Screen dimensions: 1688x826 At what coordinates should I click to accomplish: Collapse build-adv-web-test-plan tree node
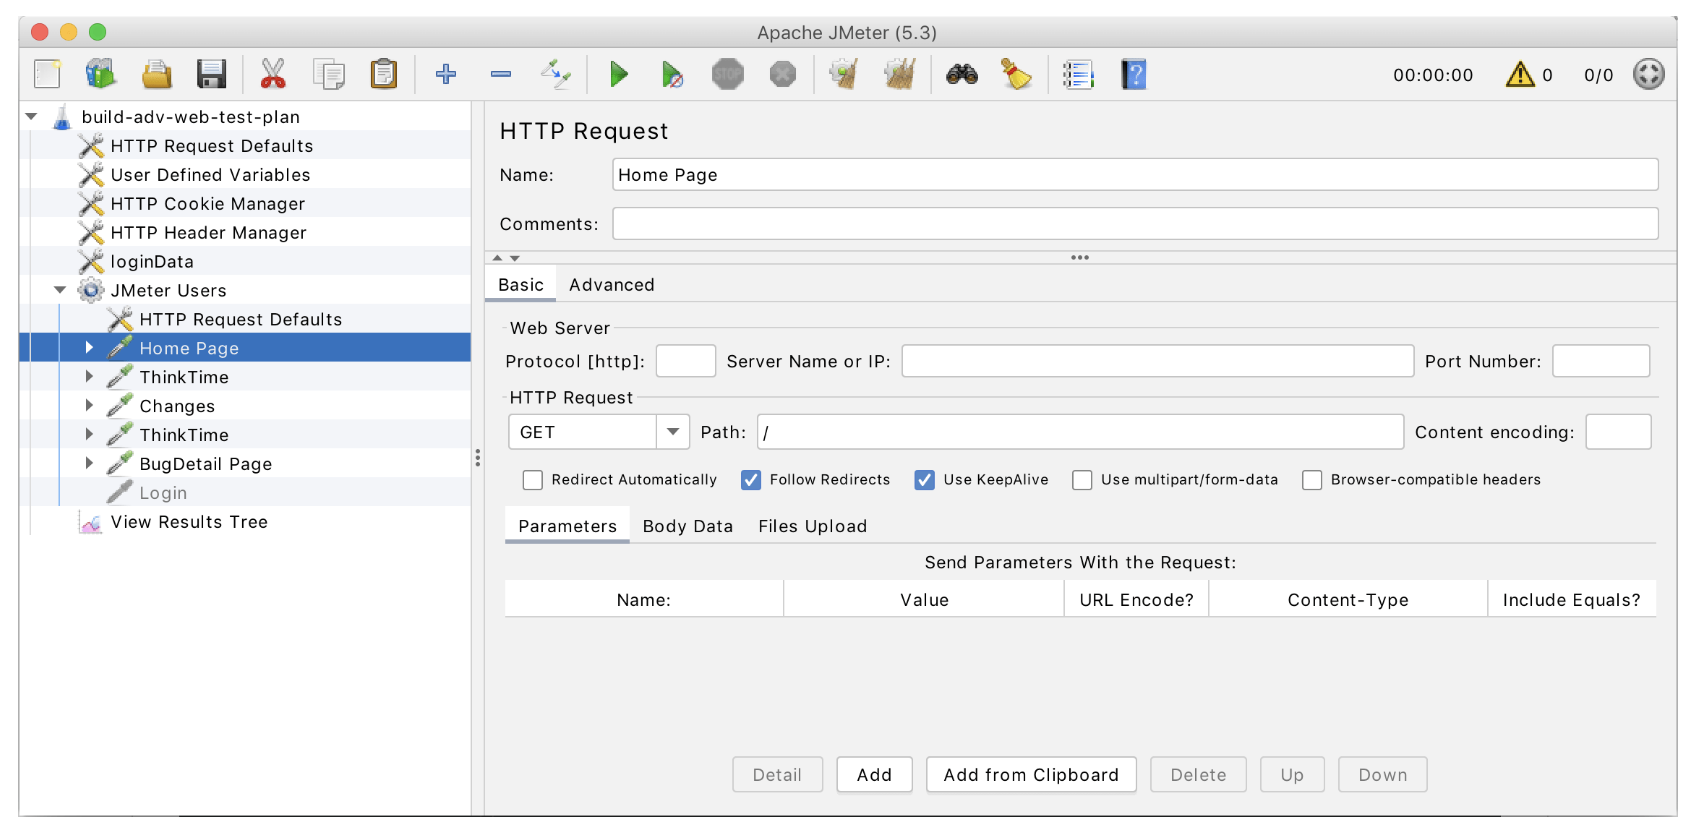[32, 117]
